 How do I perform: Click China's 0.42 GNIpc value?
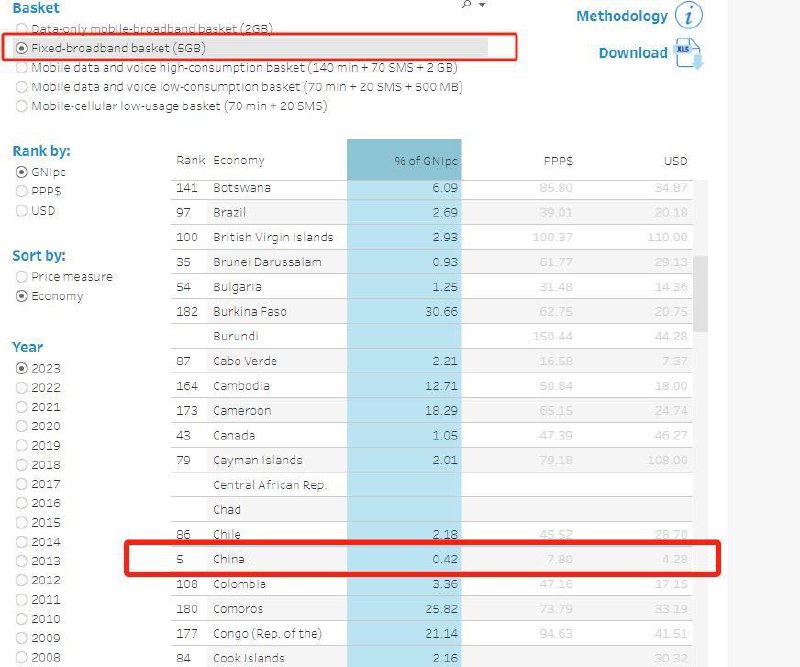pos(445,559)
